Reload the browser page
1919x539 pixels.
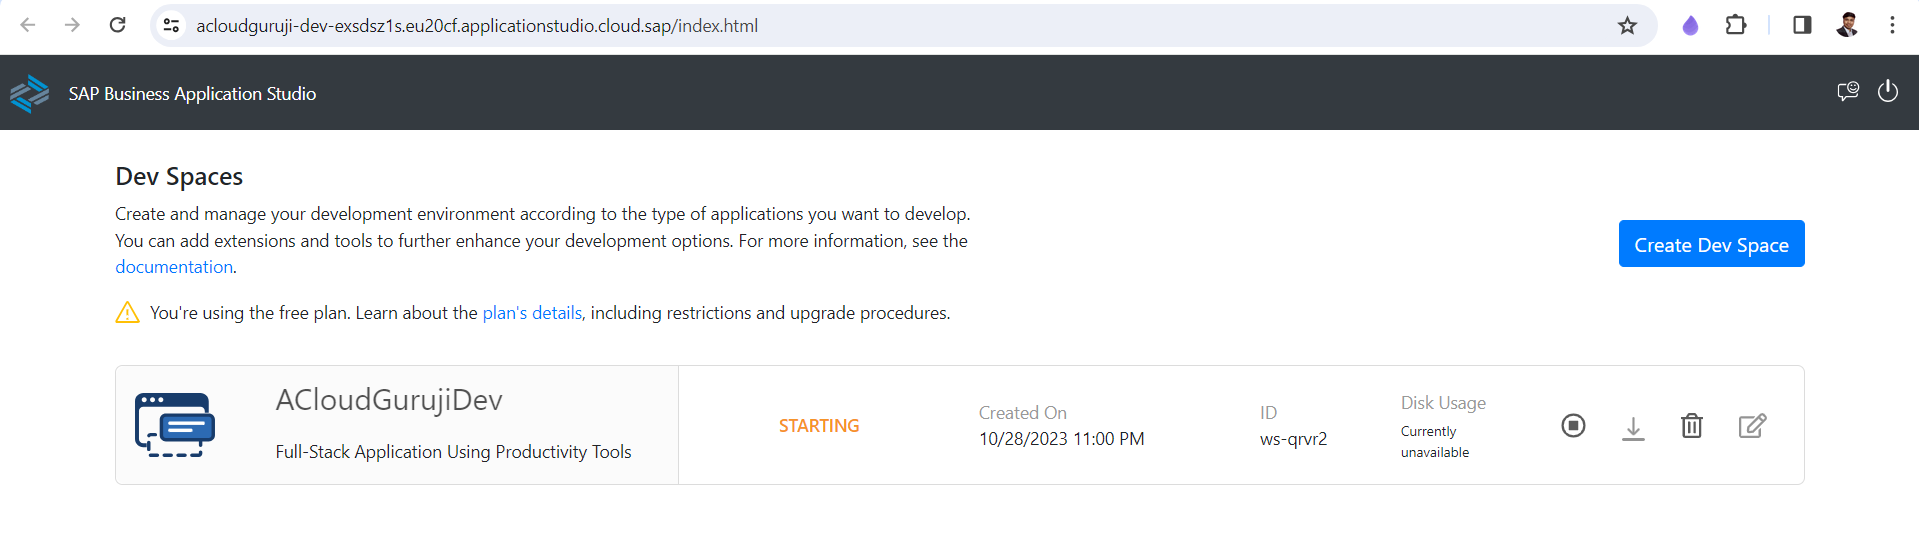(x=117, y=25)
